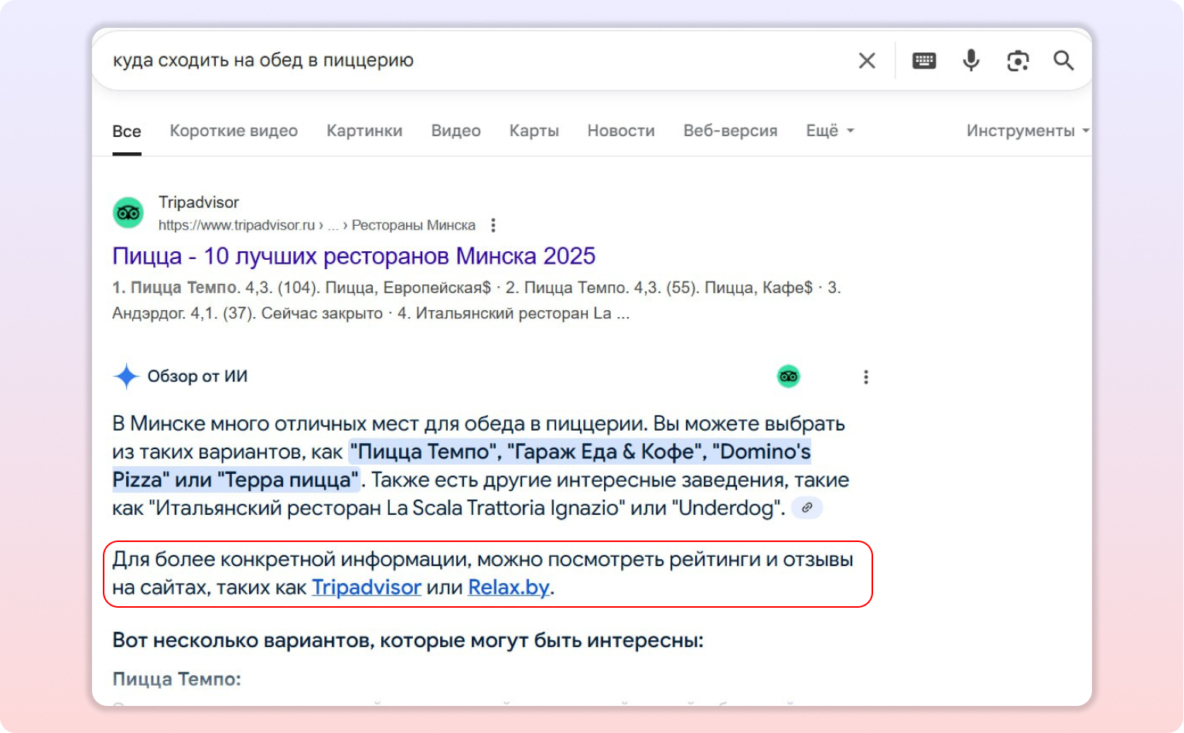Viewport: 1184px width, 733px height.
Task: Click Tripadvisor source icon in AI overview
Action: [x=789, y=377]
